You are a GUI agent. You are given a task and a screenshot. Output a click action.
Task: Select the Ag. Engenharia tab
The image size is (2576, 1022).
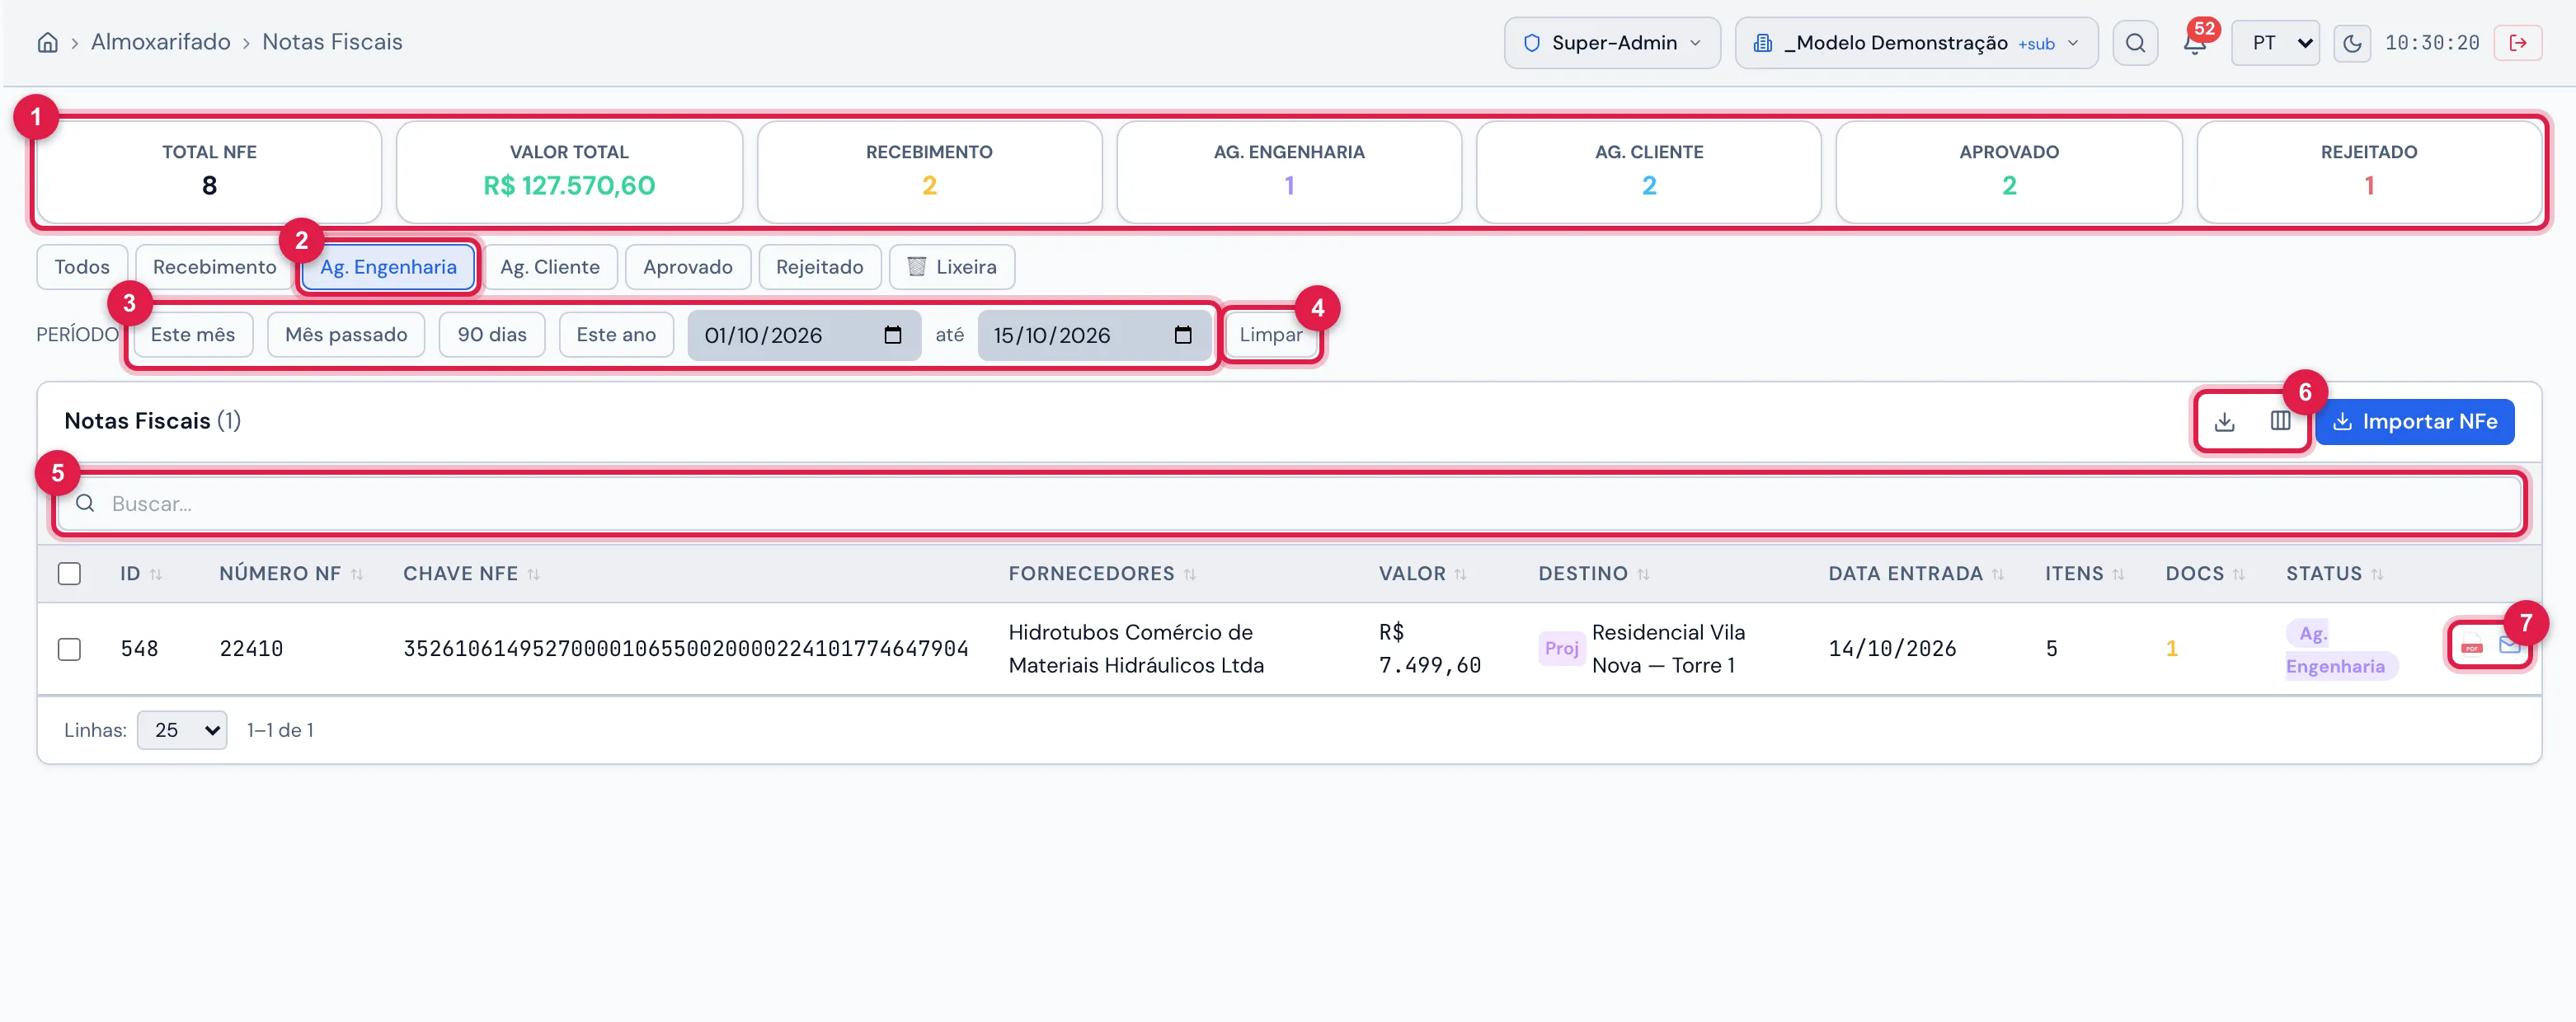tap(388, 267)
